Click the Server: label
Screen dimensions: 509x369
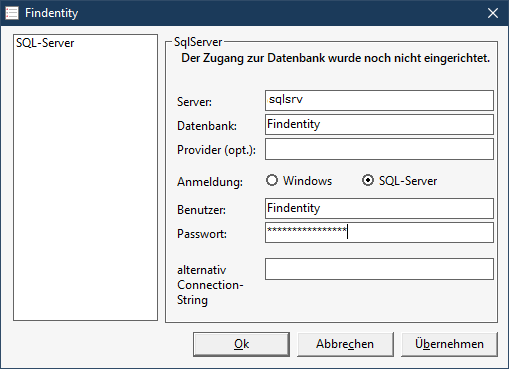click(x=194, y=102)
